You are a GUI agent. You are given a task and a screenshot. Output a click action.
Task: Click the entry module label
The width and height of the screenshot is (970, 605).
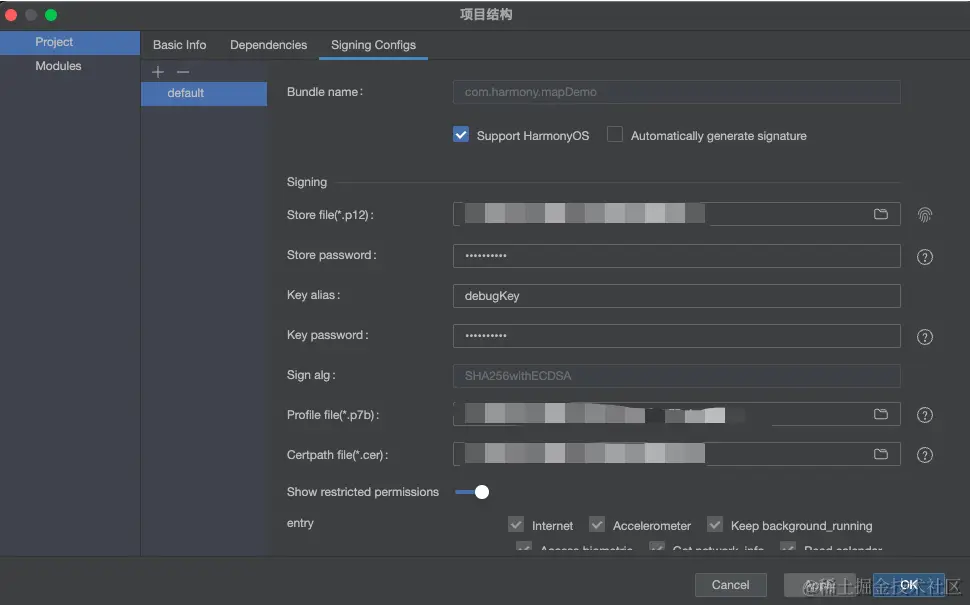coord(300,523)
